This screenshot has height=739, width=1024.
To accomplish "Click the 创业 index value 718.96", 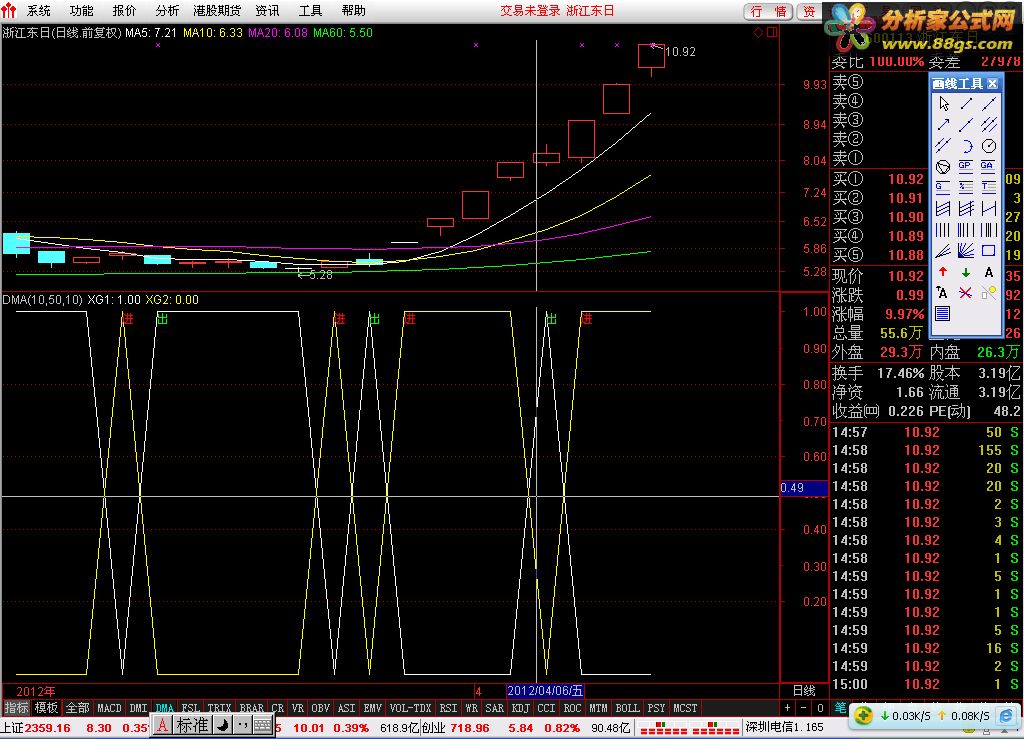I will (x=470, y=727).
